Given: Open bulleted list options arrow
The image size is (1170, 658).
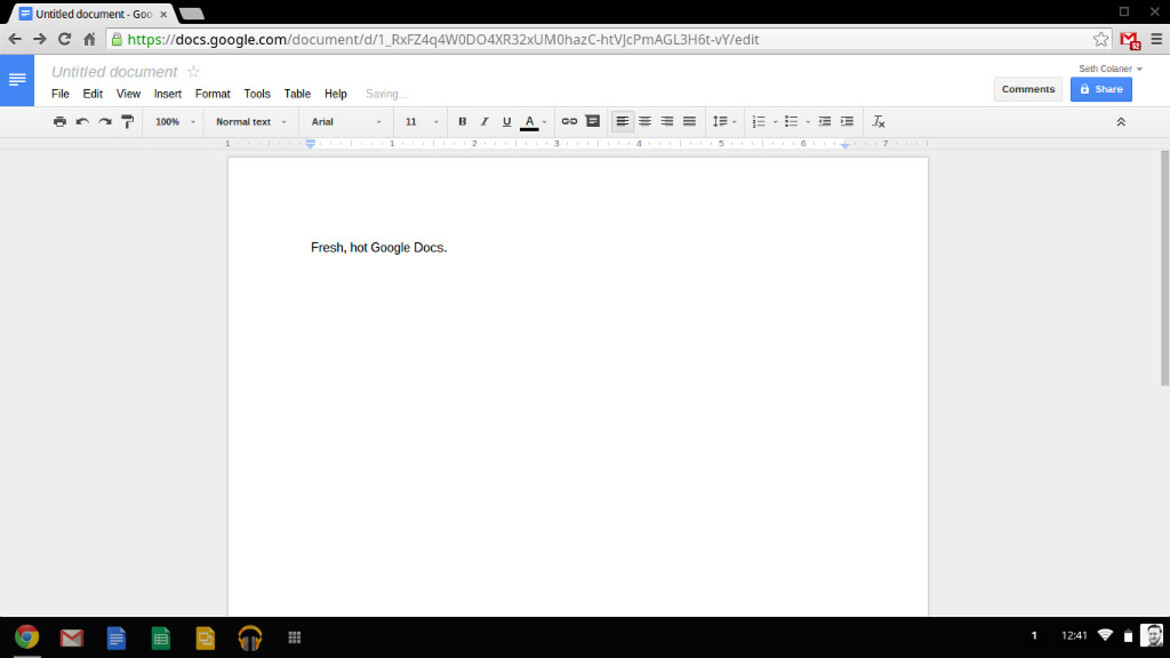Looking at the screenshot, I should (808, 122).
